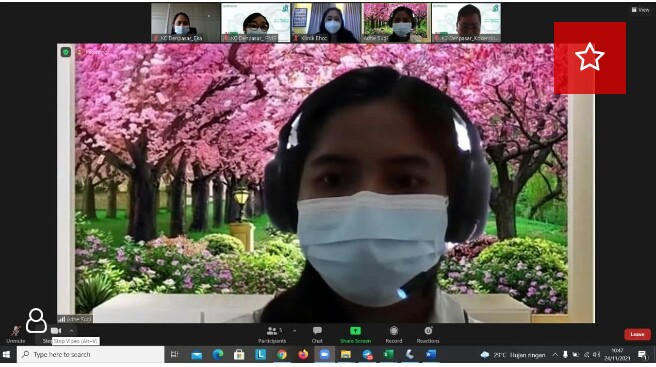
Task: Leave the meeting
Action: (x=637, y=334)
